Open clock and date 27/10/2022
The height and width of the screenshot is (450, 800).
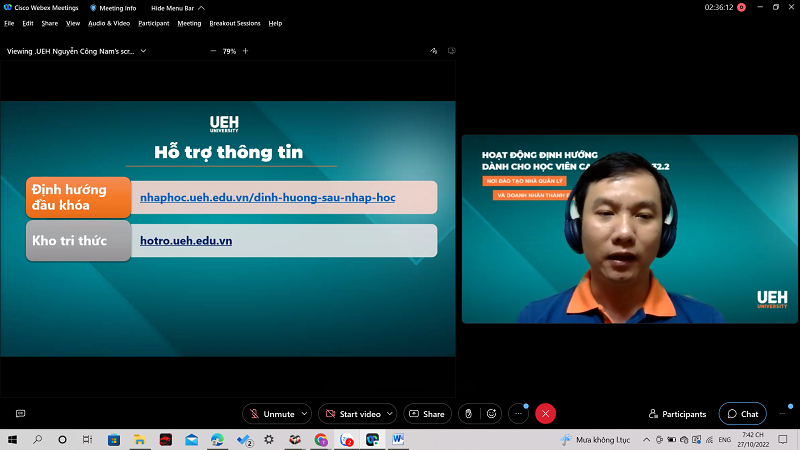coord(753,439)
